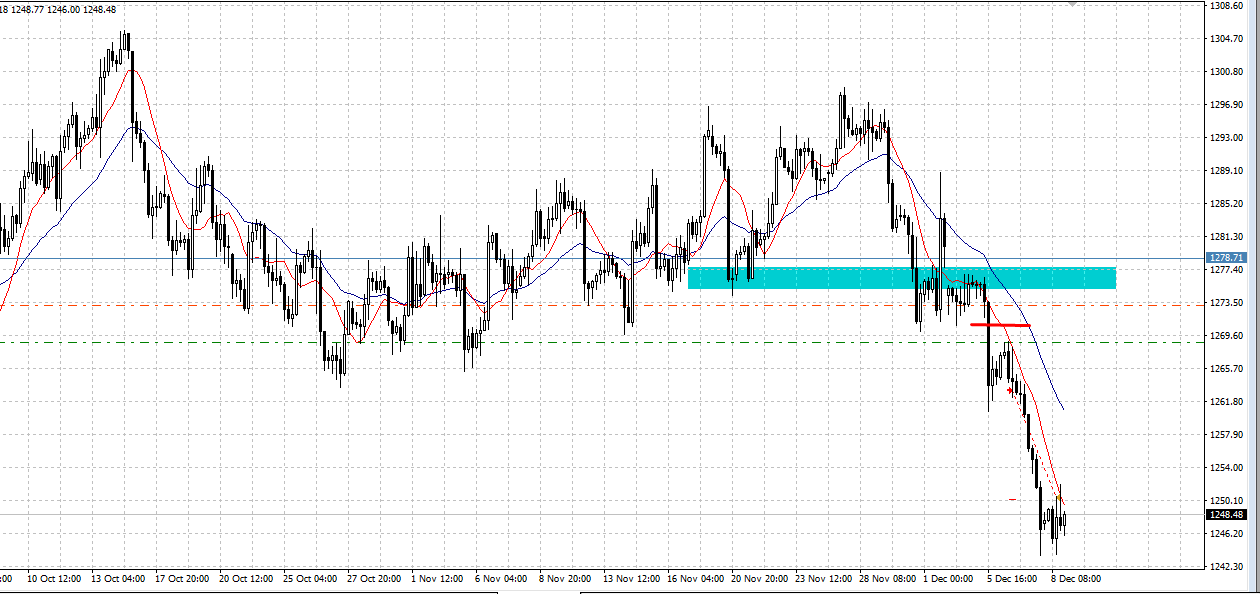Click the 25 Oct 04:00 time label
The height and width of the screenshot is (594, 1260).
pos(310,578)
